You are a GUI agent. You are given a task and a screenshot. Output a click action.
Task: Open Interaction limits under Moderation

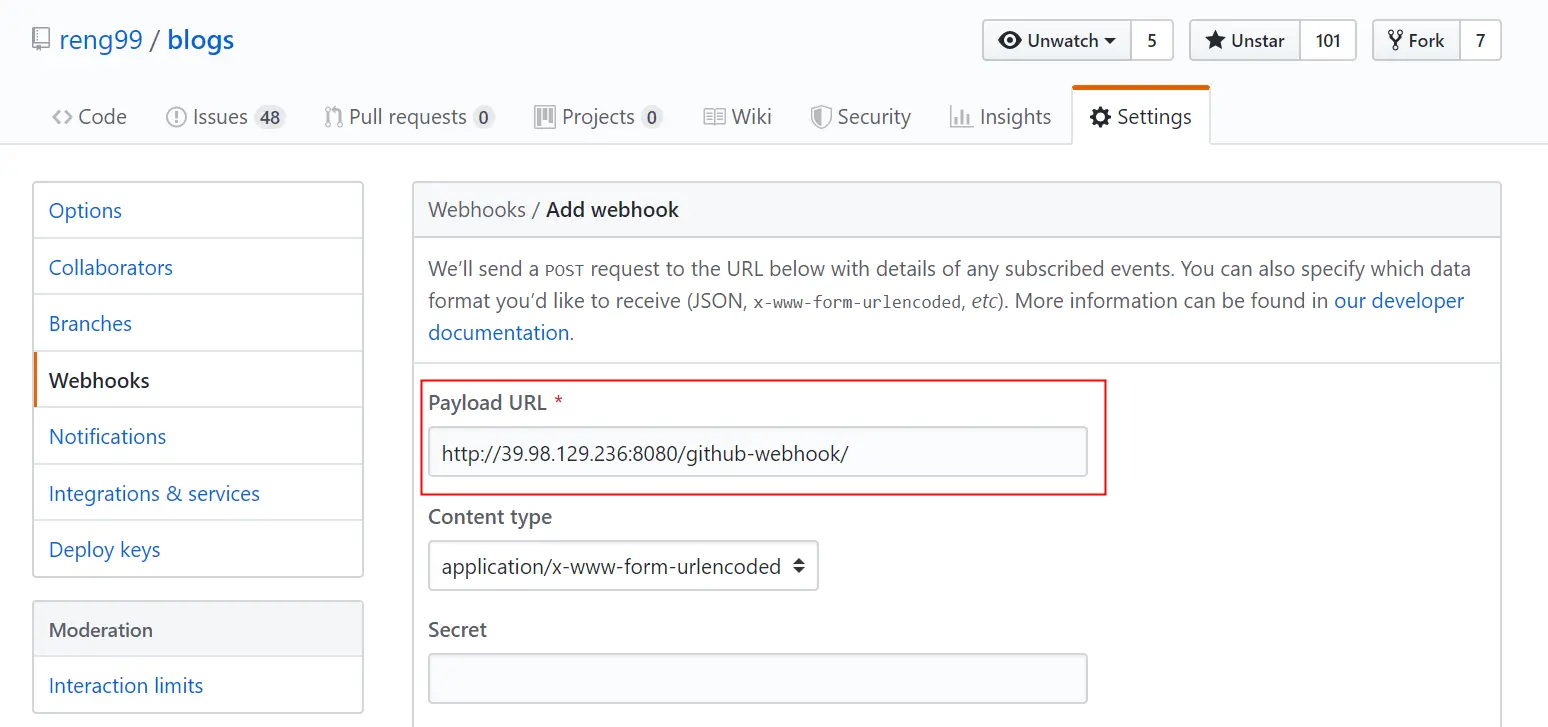tap(198, 685)
